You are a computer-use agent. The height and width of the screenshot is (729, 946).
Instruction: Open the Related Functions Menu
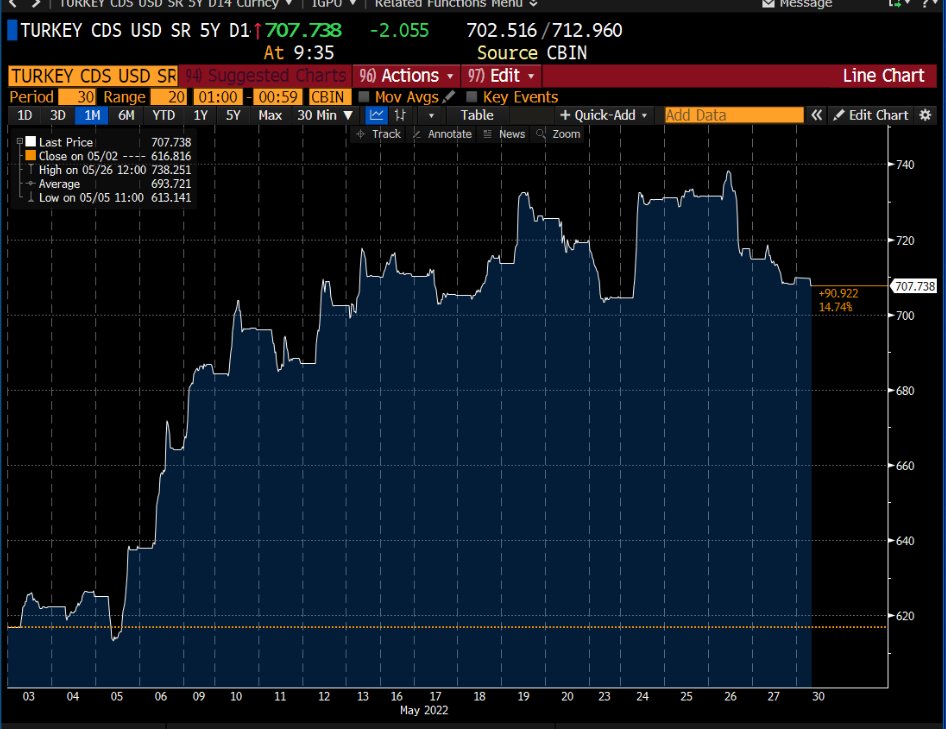(456, 4)
